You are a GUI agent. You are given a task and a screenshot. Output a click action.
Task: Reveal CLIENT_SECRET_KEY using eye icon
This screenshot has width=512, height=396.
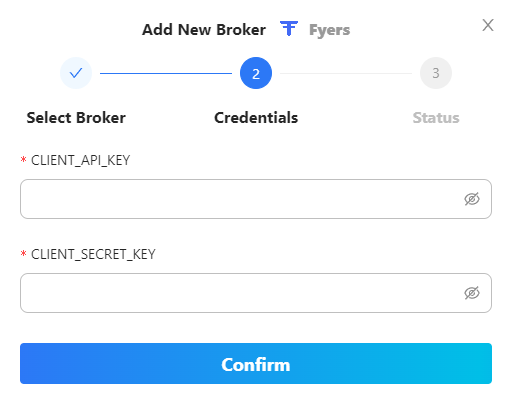[472, 293]
